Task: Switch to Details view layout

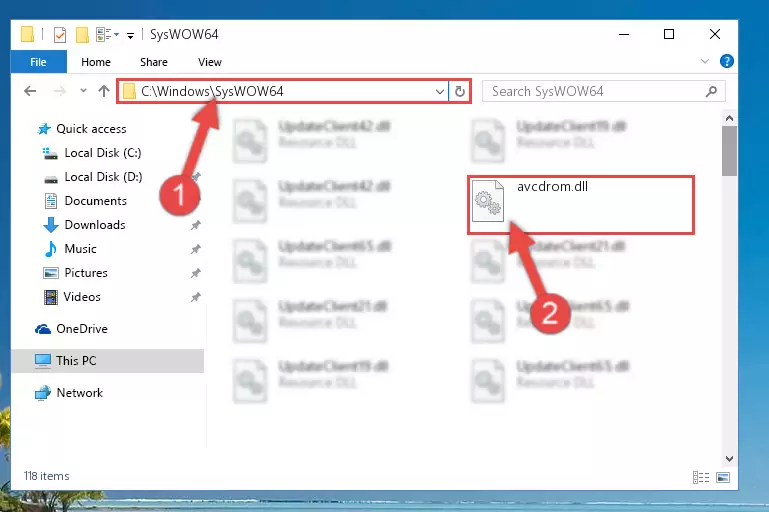Action: [701, 477]
